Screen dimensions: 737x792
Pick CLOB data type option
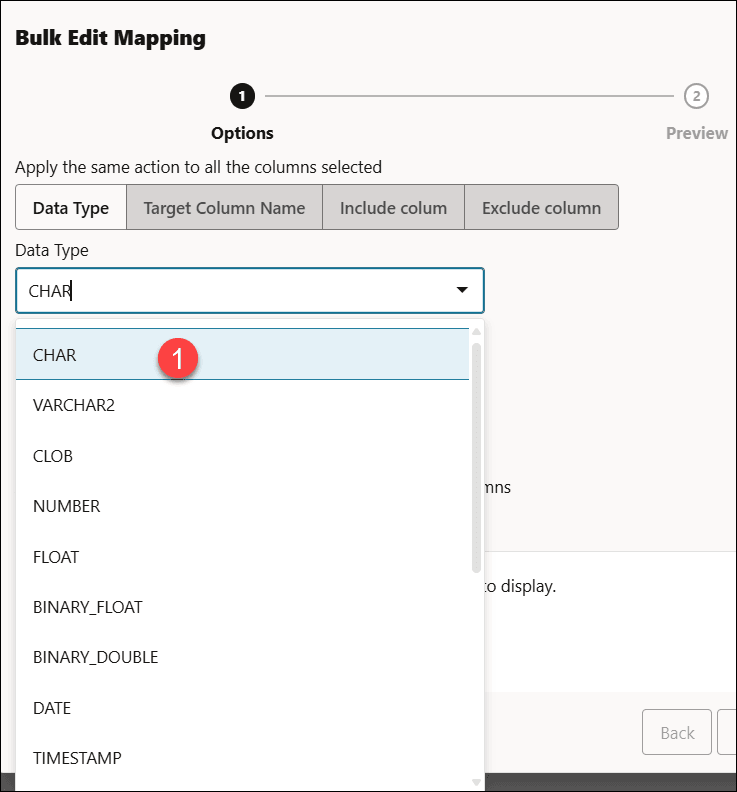tap(53, 456)
